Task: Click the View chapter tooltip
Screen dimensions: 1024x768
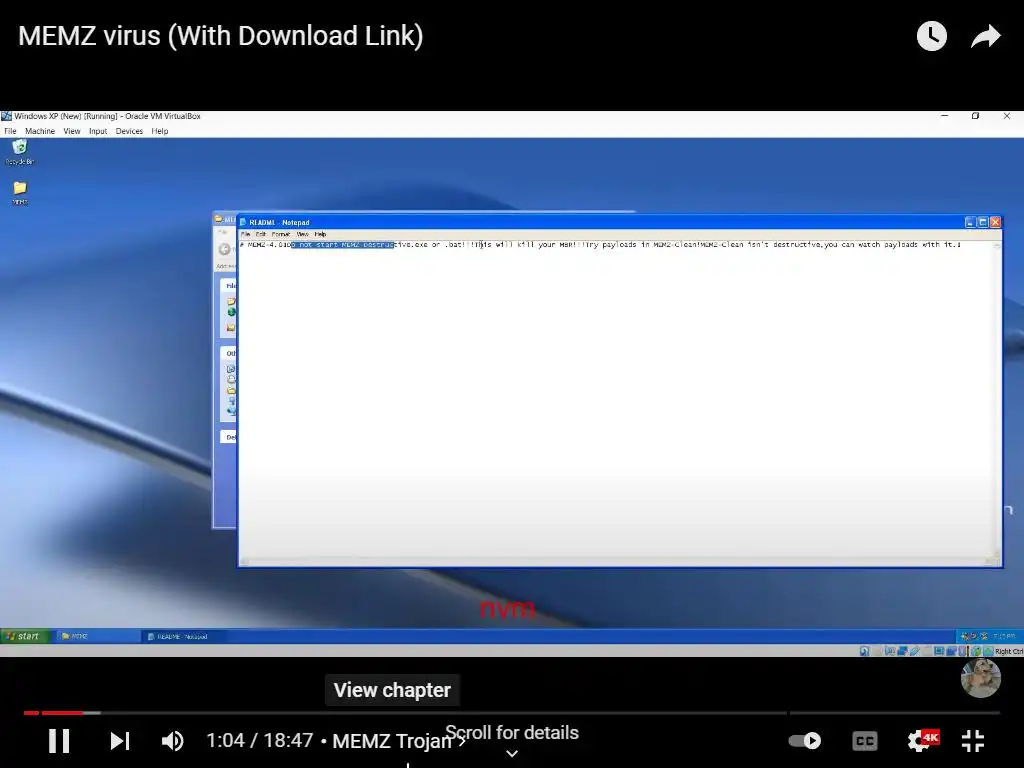Action: (392, 690)
